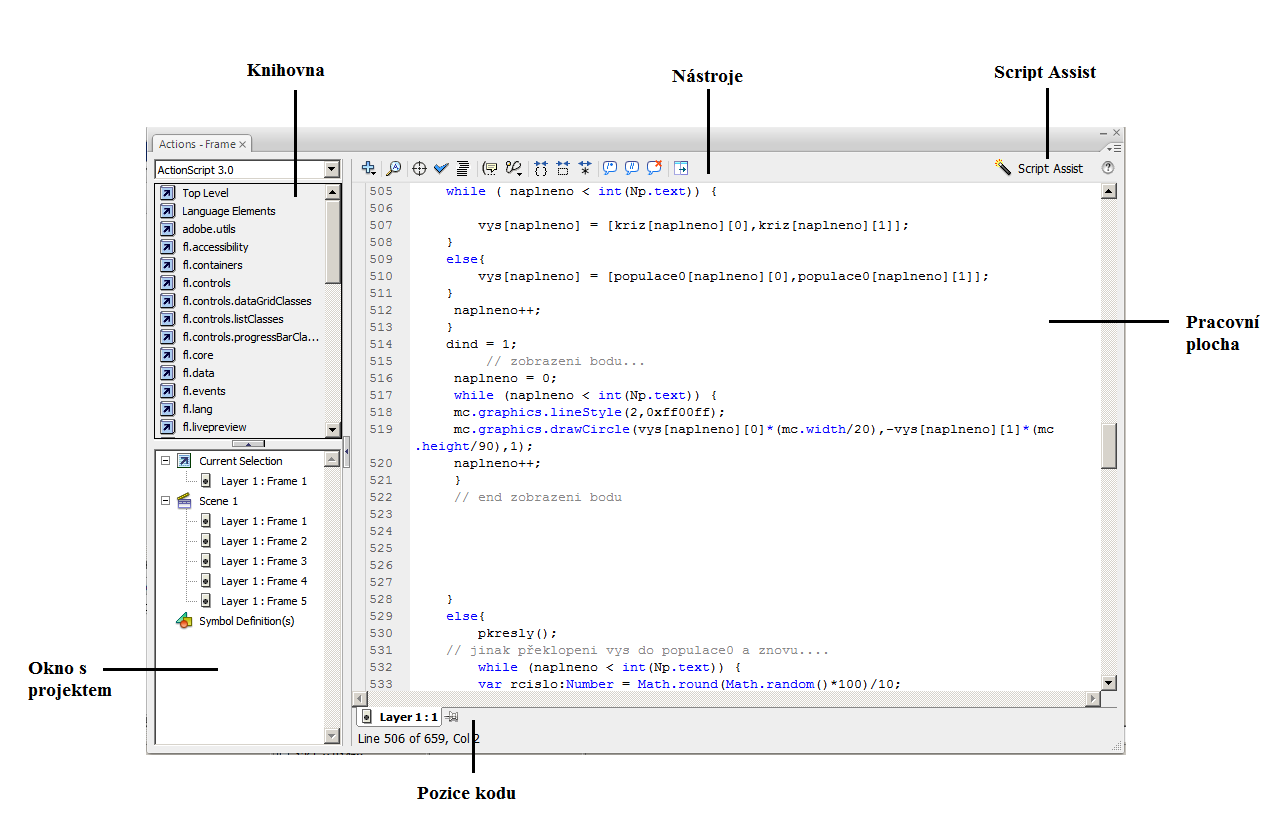Click Expand all icon
1265x814 pixels.
584,169
